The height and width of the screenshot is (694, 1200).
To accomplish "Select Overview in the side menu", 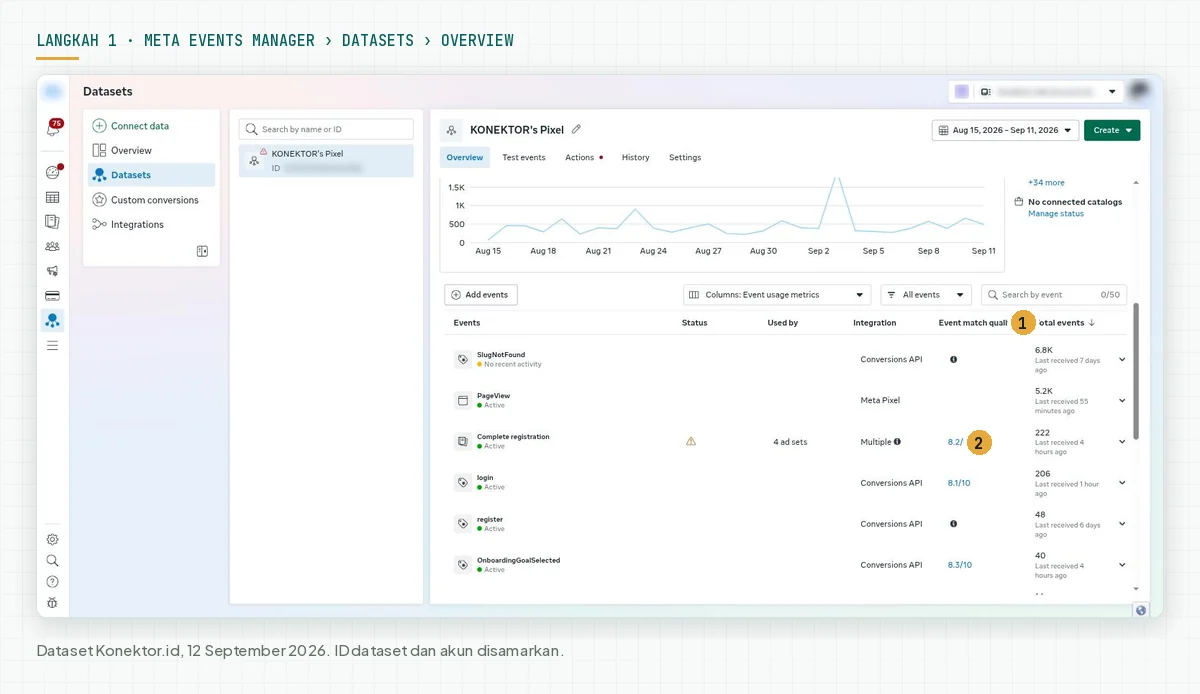I will tap(151, 150).
